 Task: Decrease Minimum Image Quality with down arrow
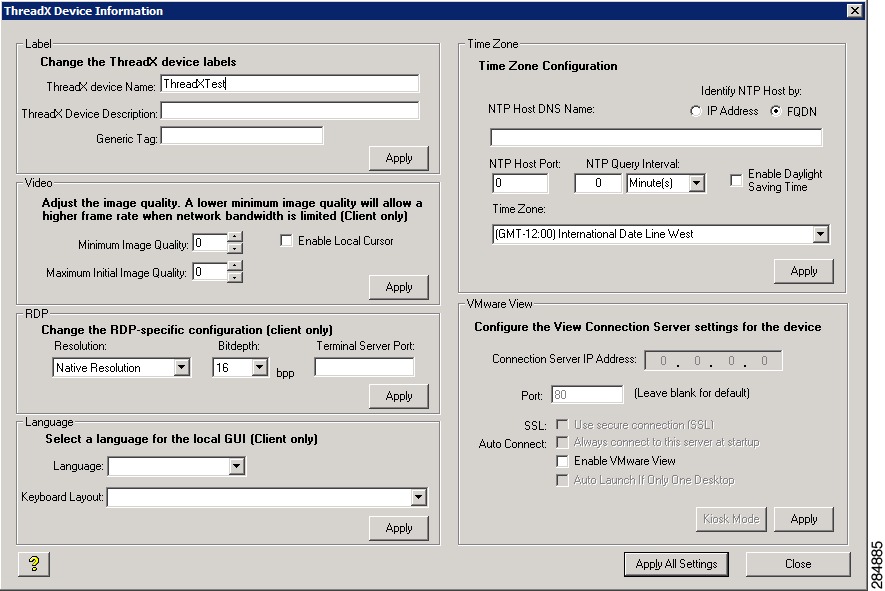click(235, 248)
